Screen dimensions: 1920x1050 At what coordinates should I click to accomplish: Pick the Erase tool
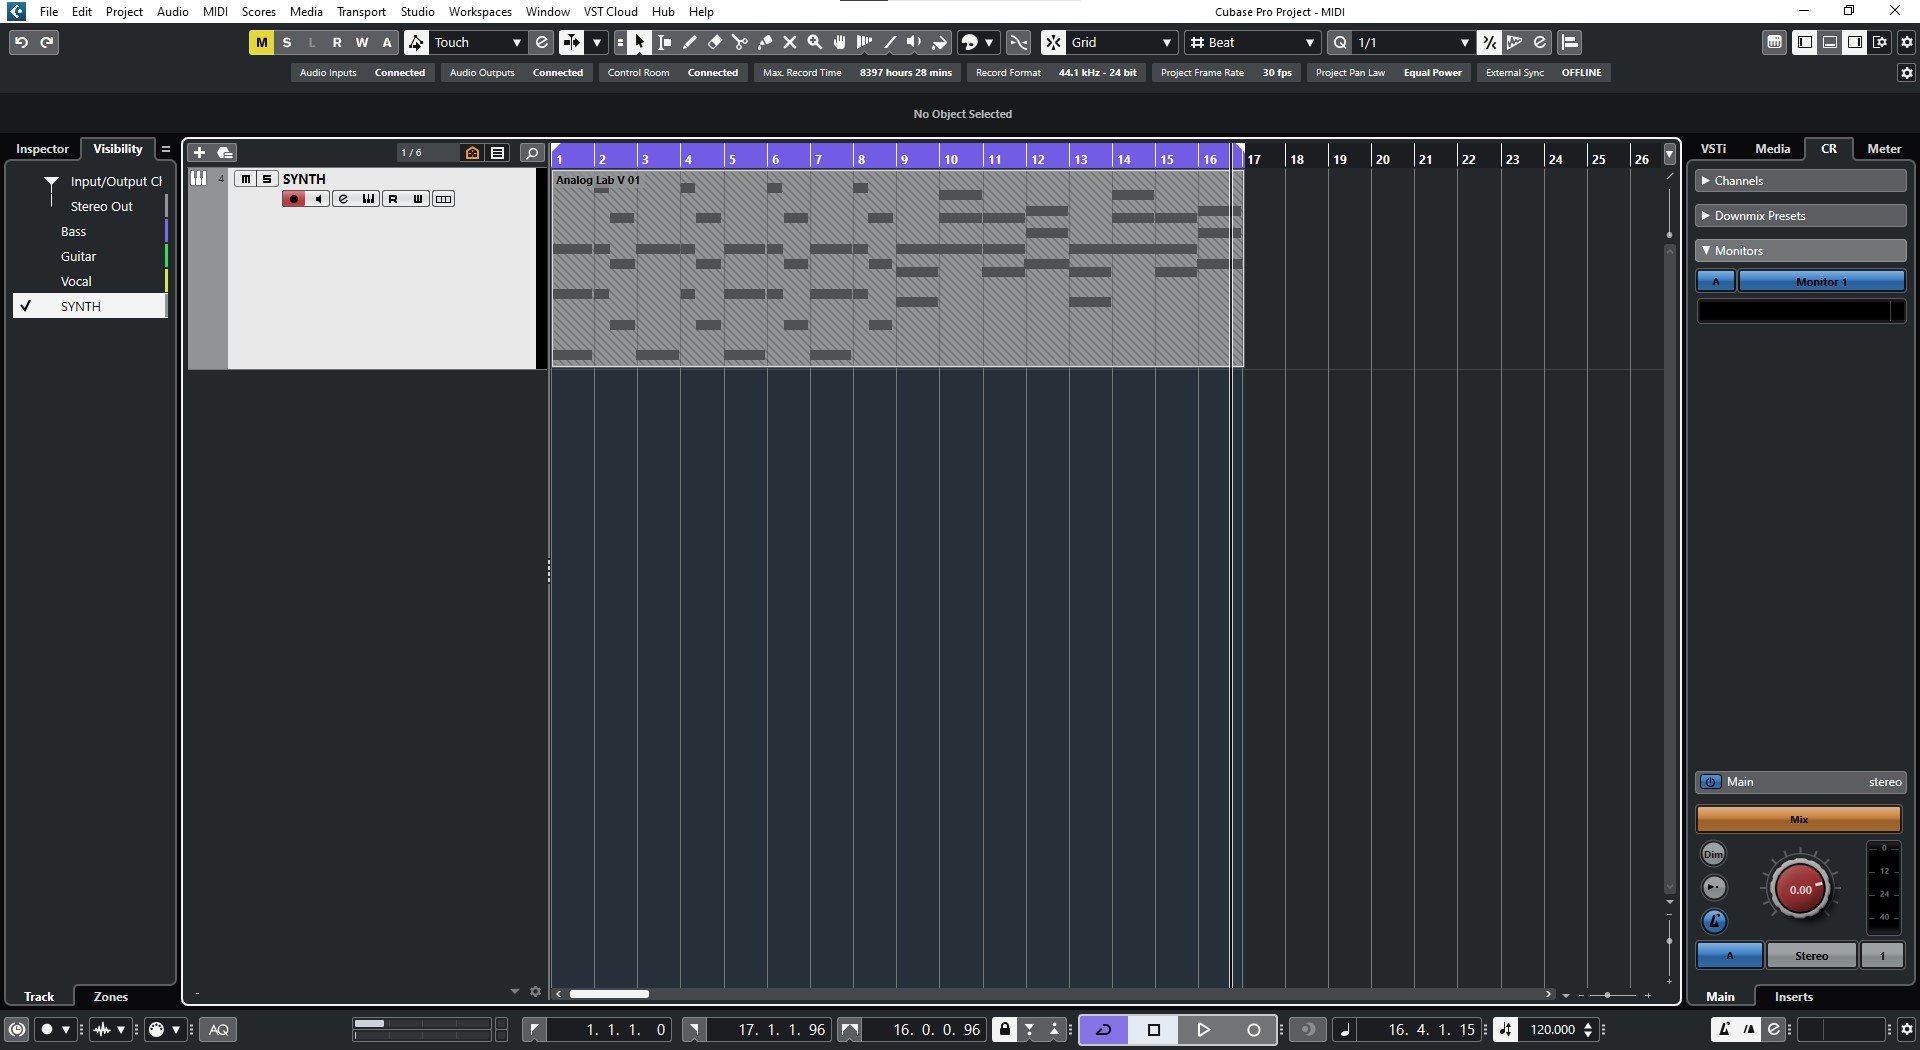(x=715, y=42)
